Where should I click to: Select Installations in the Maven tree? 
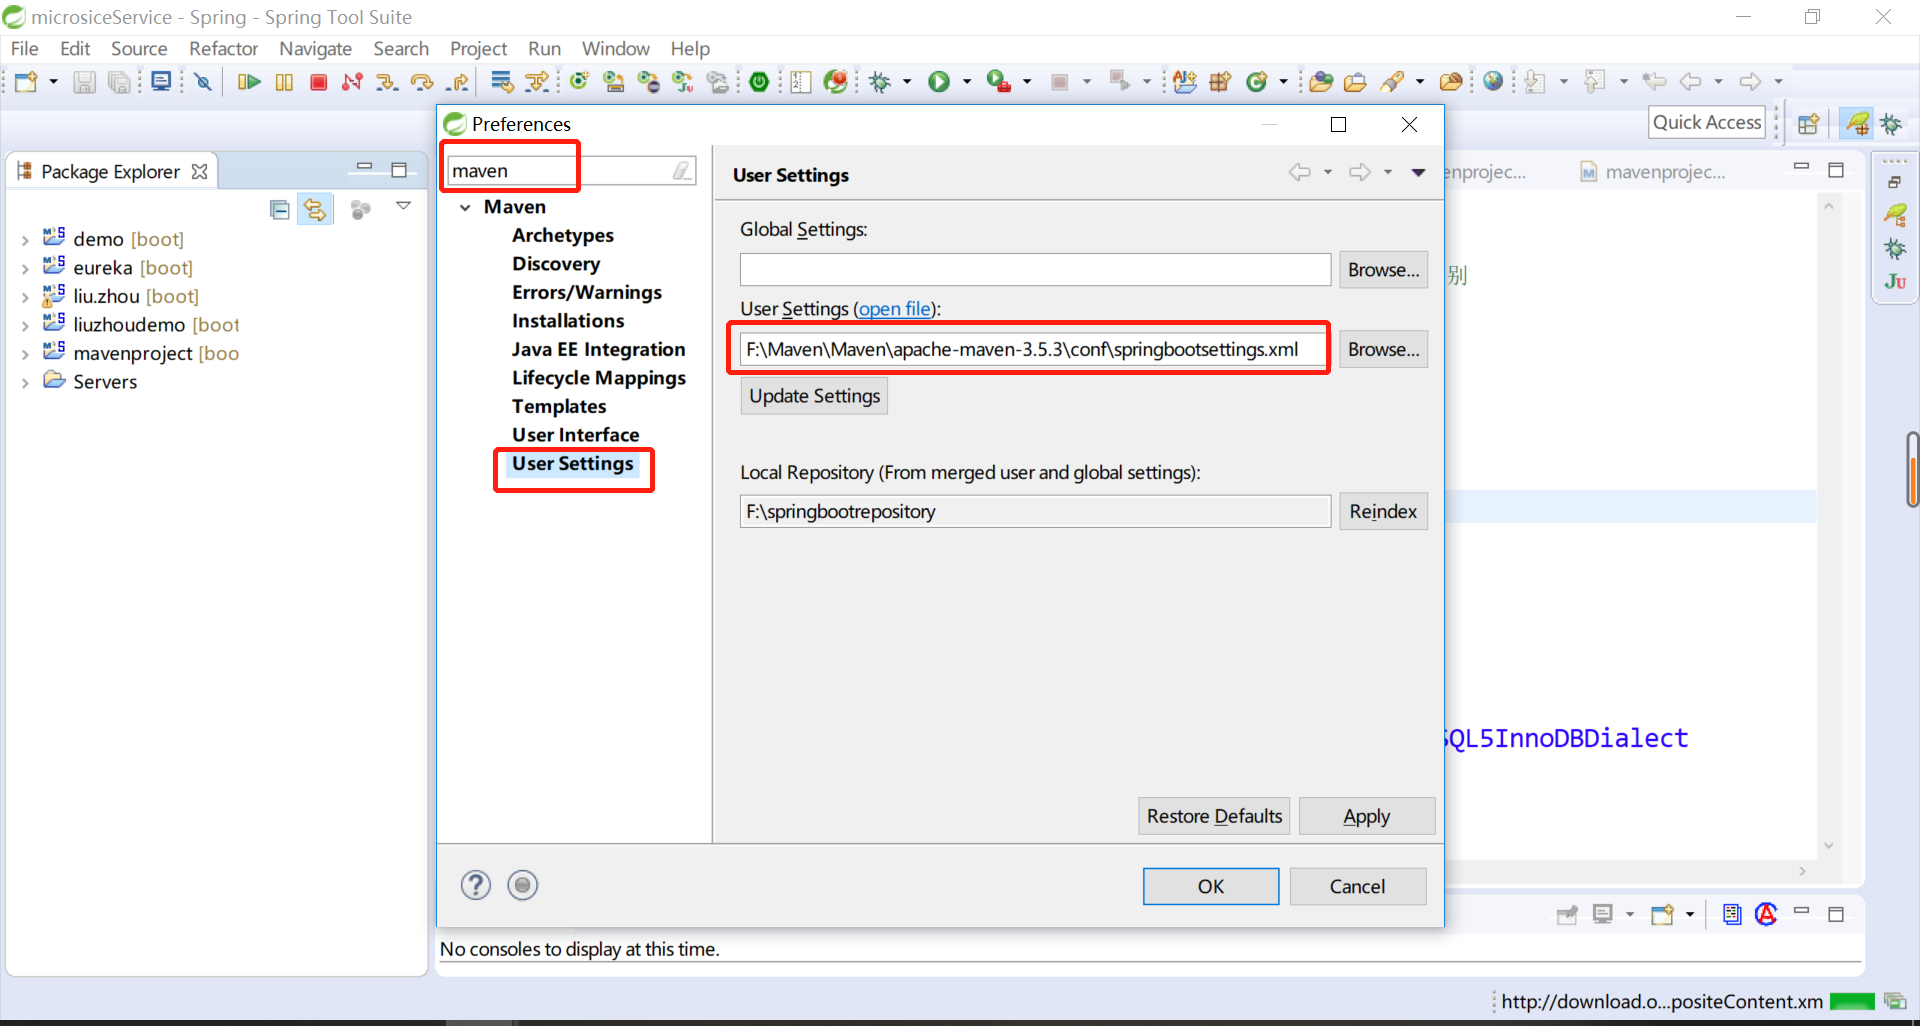click(x=567, y=321)
